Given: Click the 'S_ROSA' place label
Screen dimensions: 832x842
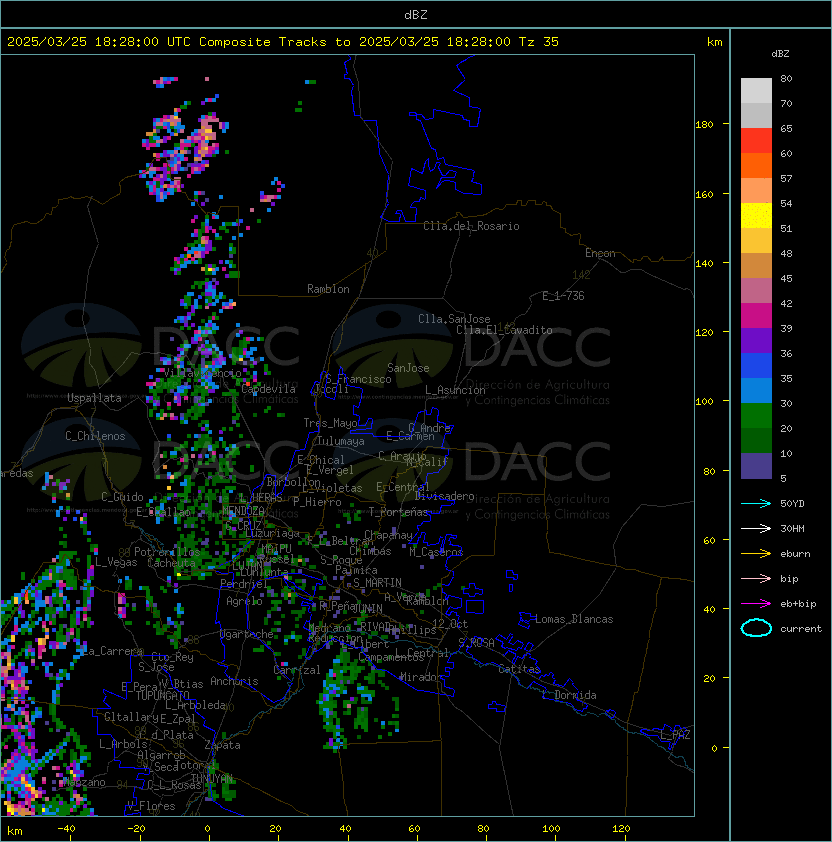Looking at the screenshot, I should click(x=476, y=643).
